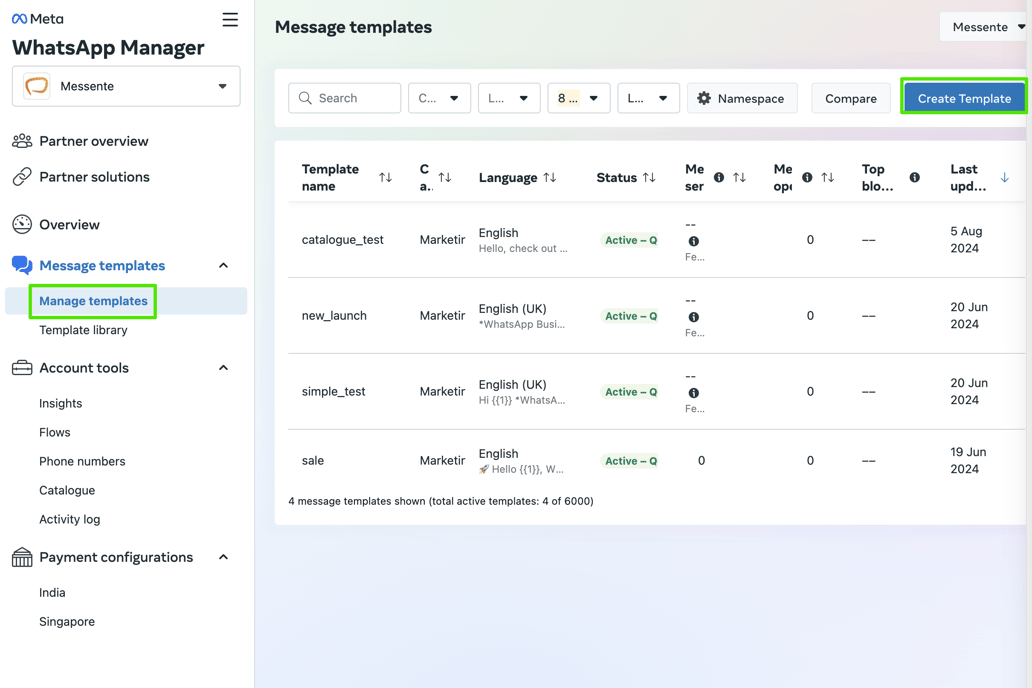Image resolution: width=1032 pixels, height=688 pixels.
Task: Click the 19 Jun 2024 date
Action: pyautogui.click(x=968, y=460)
